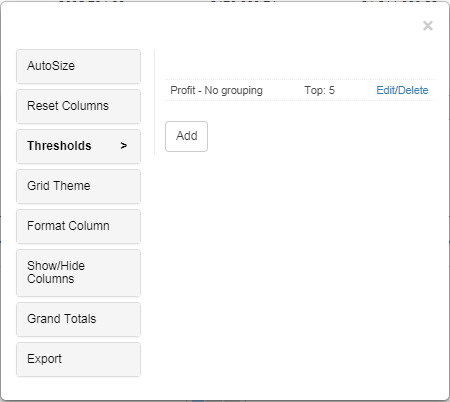Click the Delete link for the Profit threshold
The image size is (450, 402).
click(x=413, y=90)
